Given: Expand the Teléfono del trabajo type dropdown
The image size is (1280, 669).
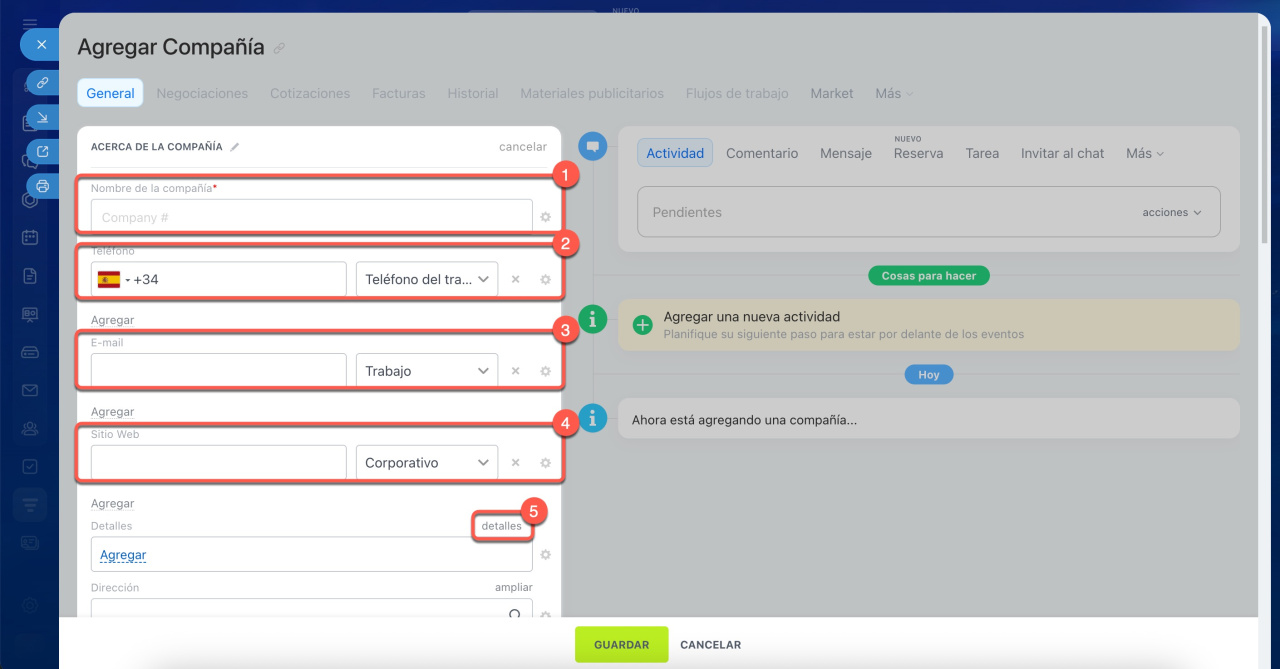Looking at the screenshot, I should coord(427,280).
